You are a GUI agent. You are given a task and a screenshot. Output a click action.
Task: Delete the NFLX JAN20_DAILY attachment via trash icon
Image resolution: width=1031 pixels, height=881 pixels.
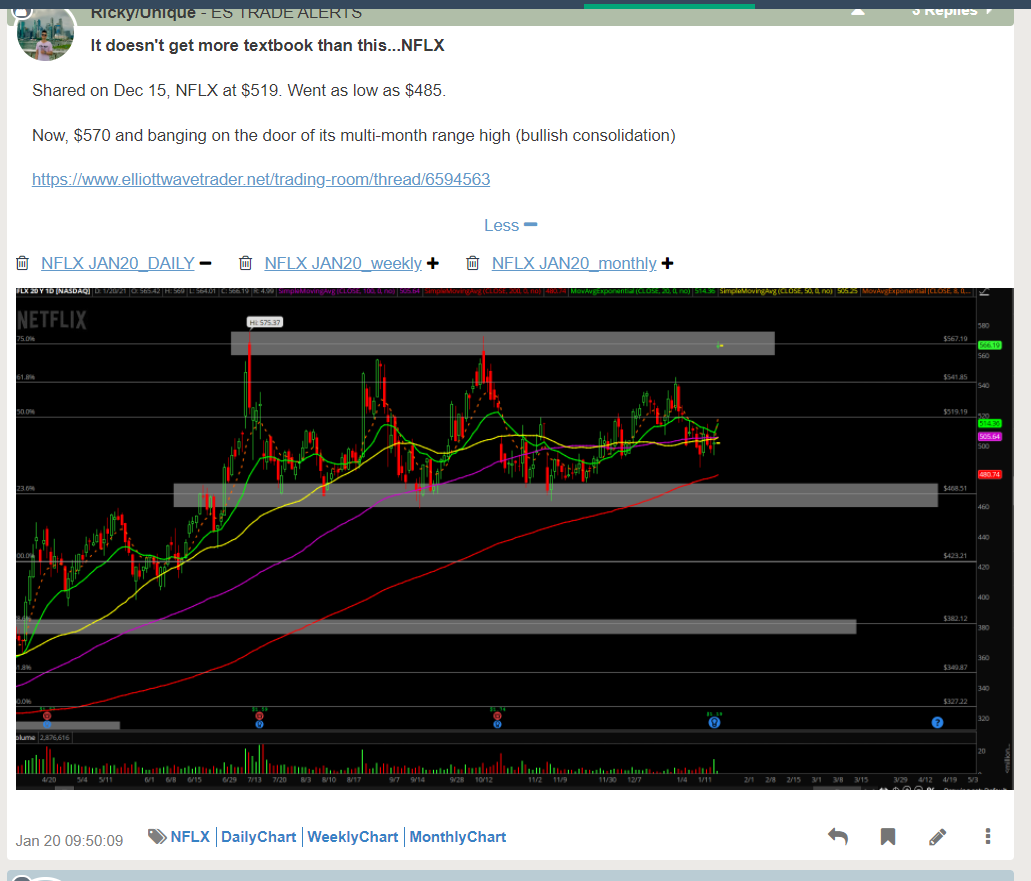22,263
